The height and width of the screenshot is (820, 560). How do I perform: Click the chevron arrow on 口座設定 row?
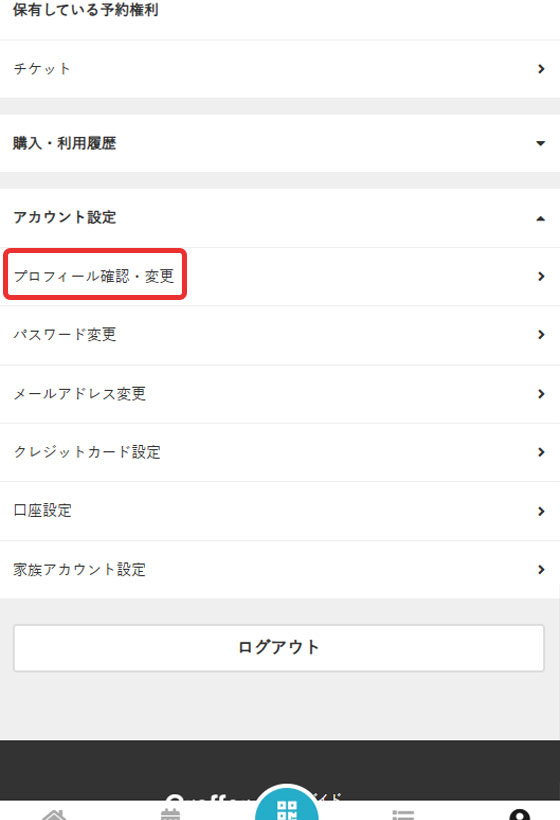541,511
